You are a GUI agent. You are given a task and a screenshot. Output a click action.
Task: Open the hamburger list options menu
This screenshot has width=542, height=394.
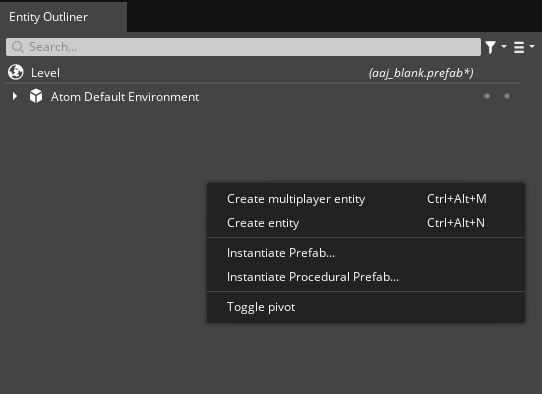click(523, 47)
